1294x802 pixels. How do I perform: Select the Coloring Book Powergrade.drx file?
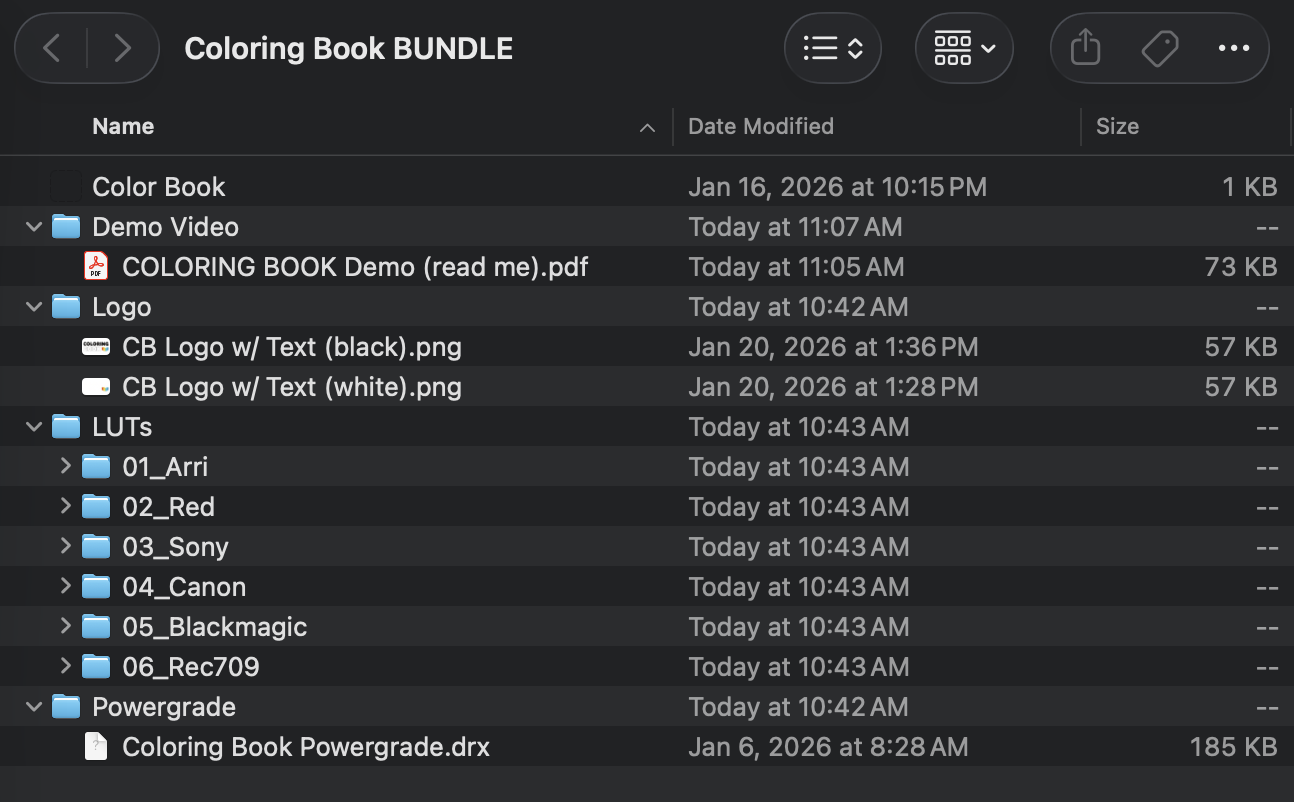pyautogui.click(x=305, y=746)
